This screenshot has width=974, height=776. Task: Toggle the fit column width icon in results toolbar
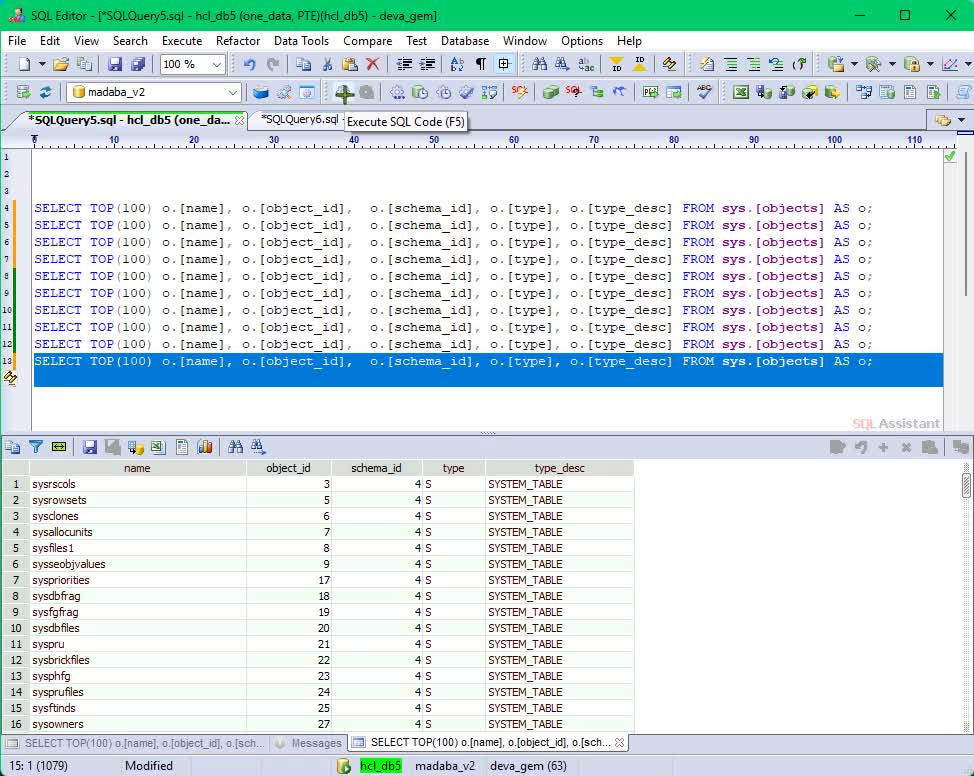coord(59,447)
